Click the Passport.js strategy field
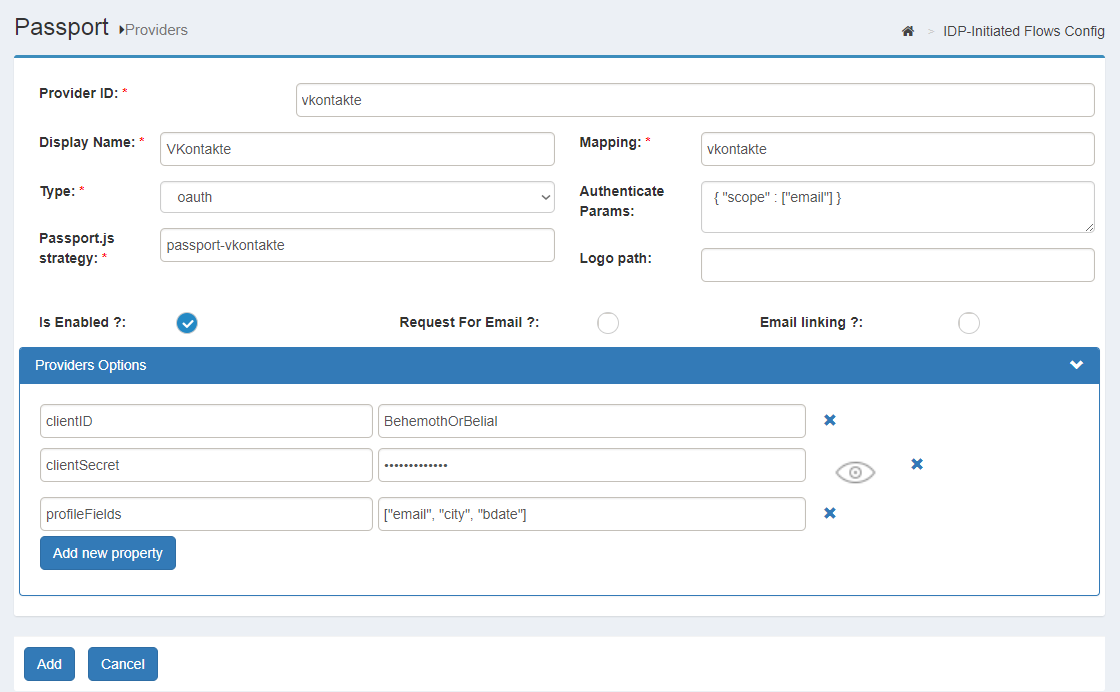Image resolution: width=1120 pixels, height=692 pixels. 357,244
